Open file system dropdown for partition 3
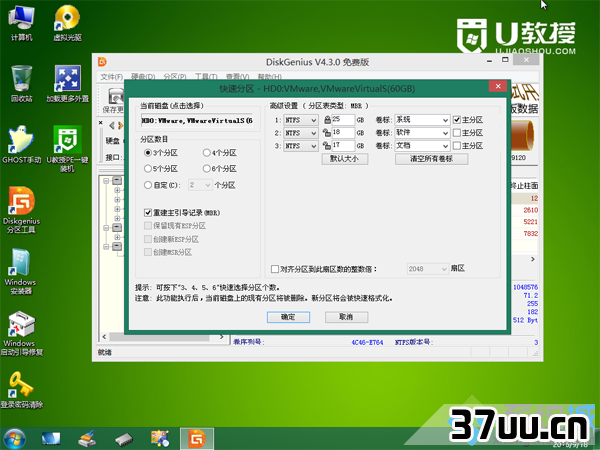This screenshot has height=450, width=600. point(301,146)
